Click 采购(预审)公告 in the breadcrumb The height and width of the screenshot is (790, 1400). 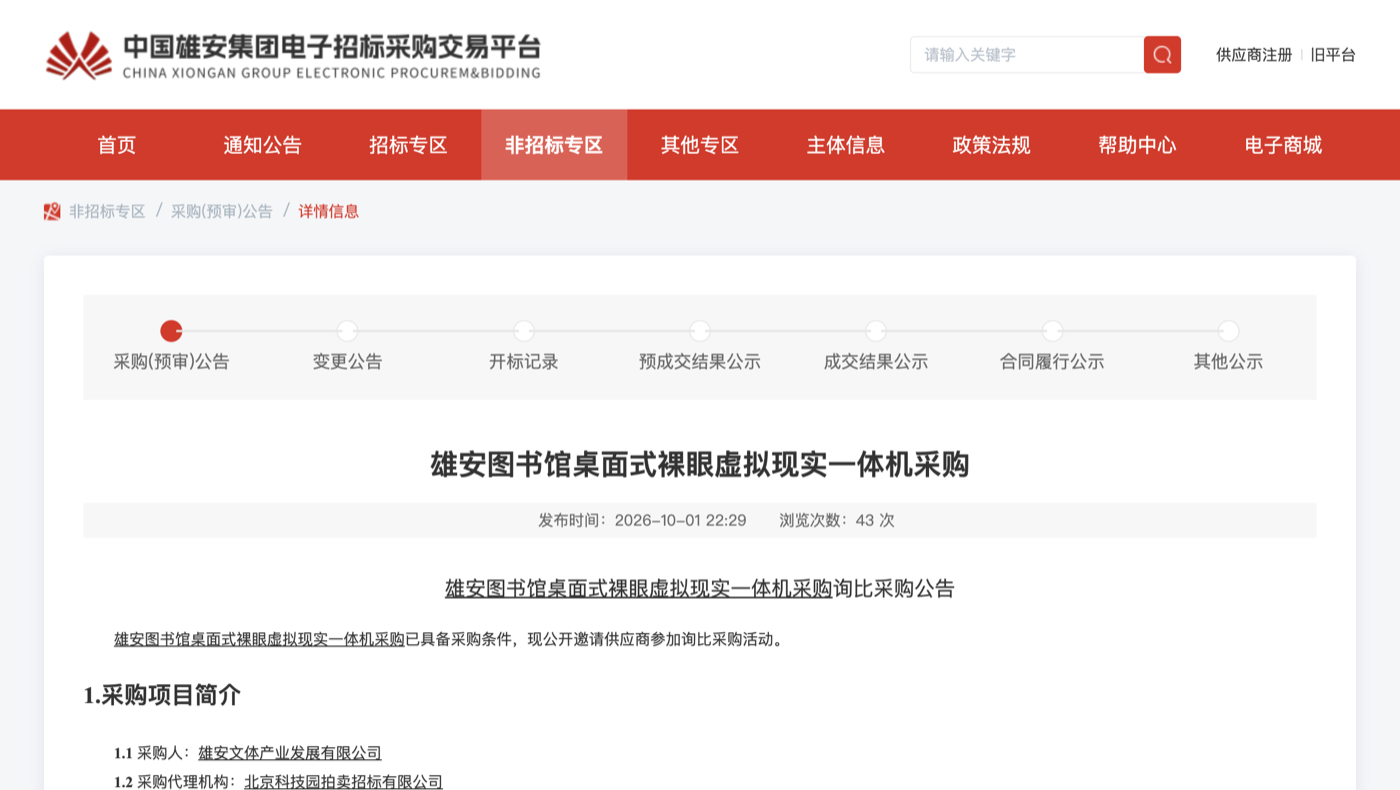click(221, 212)
